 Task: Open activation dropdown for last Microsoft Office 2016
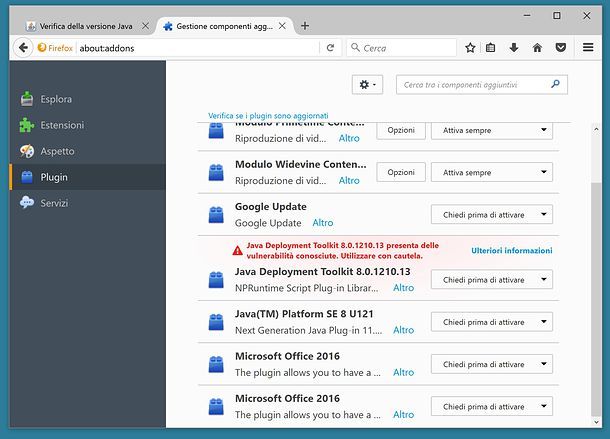pos(492,406)
